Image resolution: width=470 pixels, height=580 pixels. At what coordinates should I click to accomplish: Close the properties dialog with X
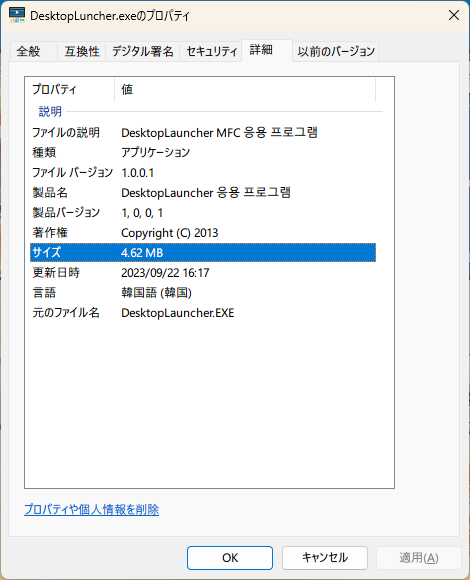(454, 15)
